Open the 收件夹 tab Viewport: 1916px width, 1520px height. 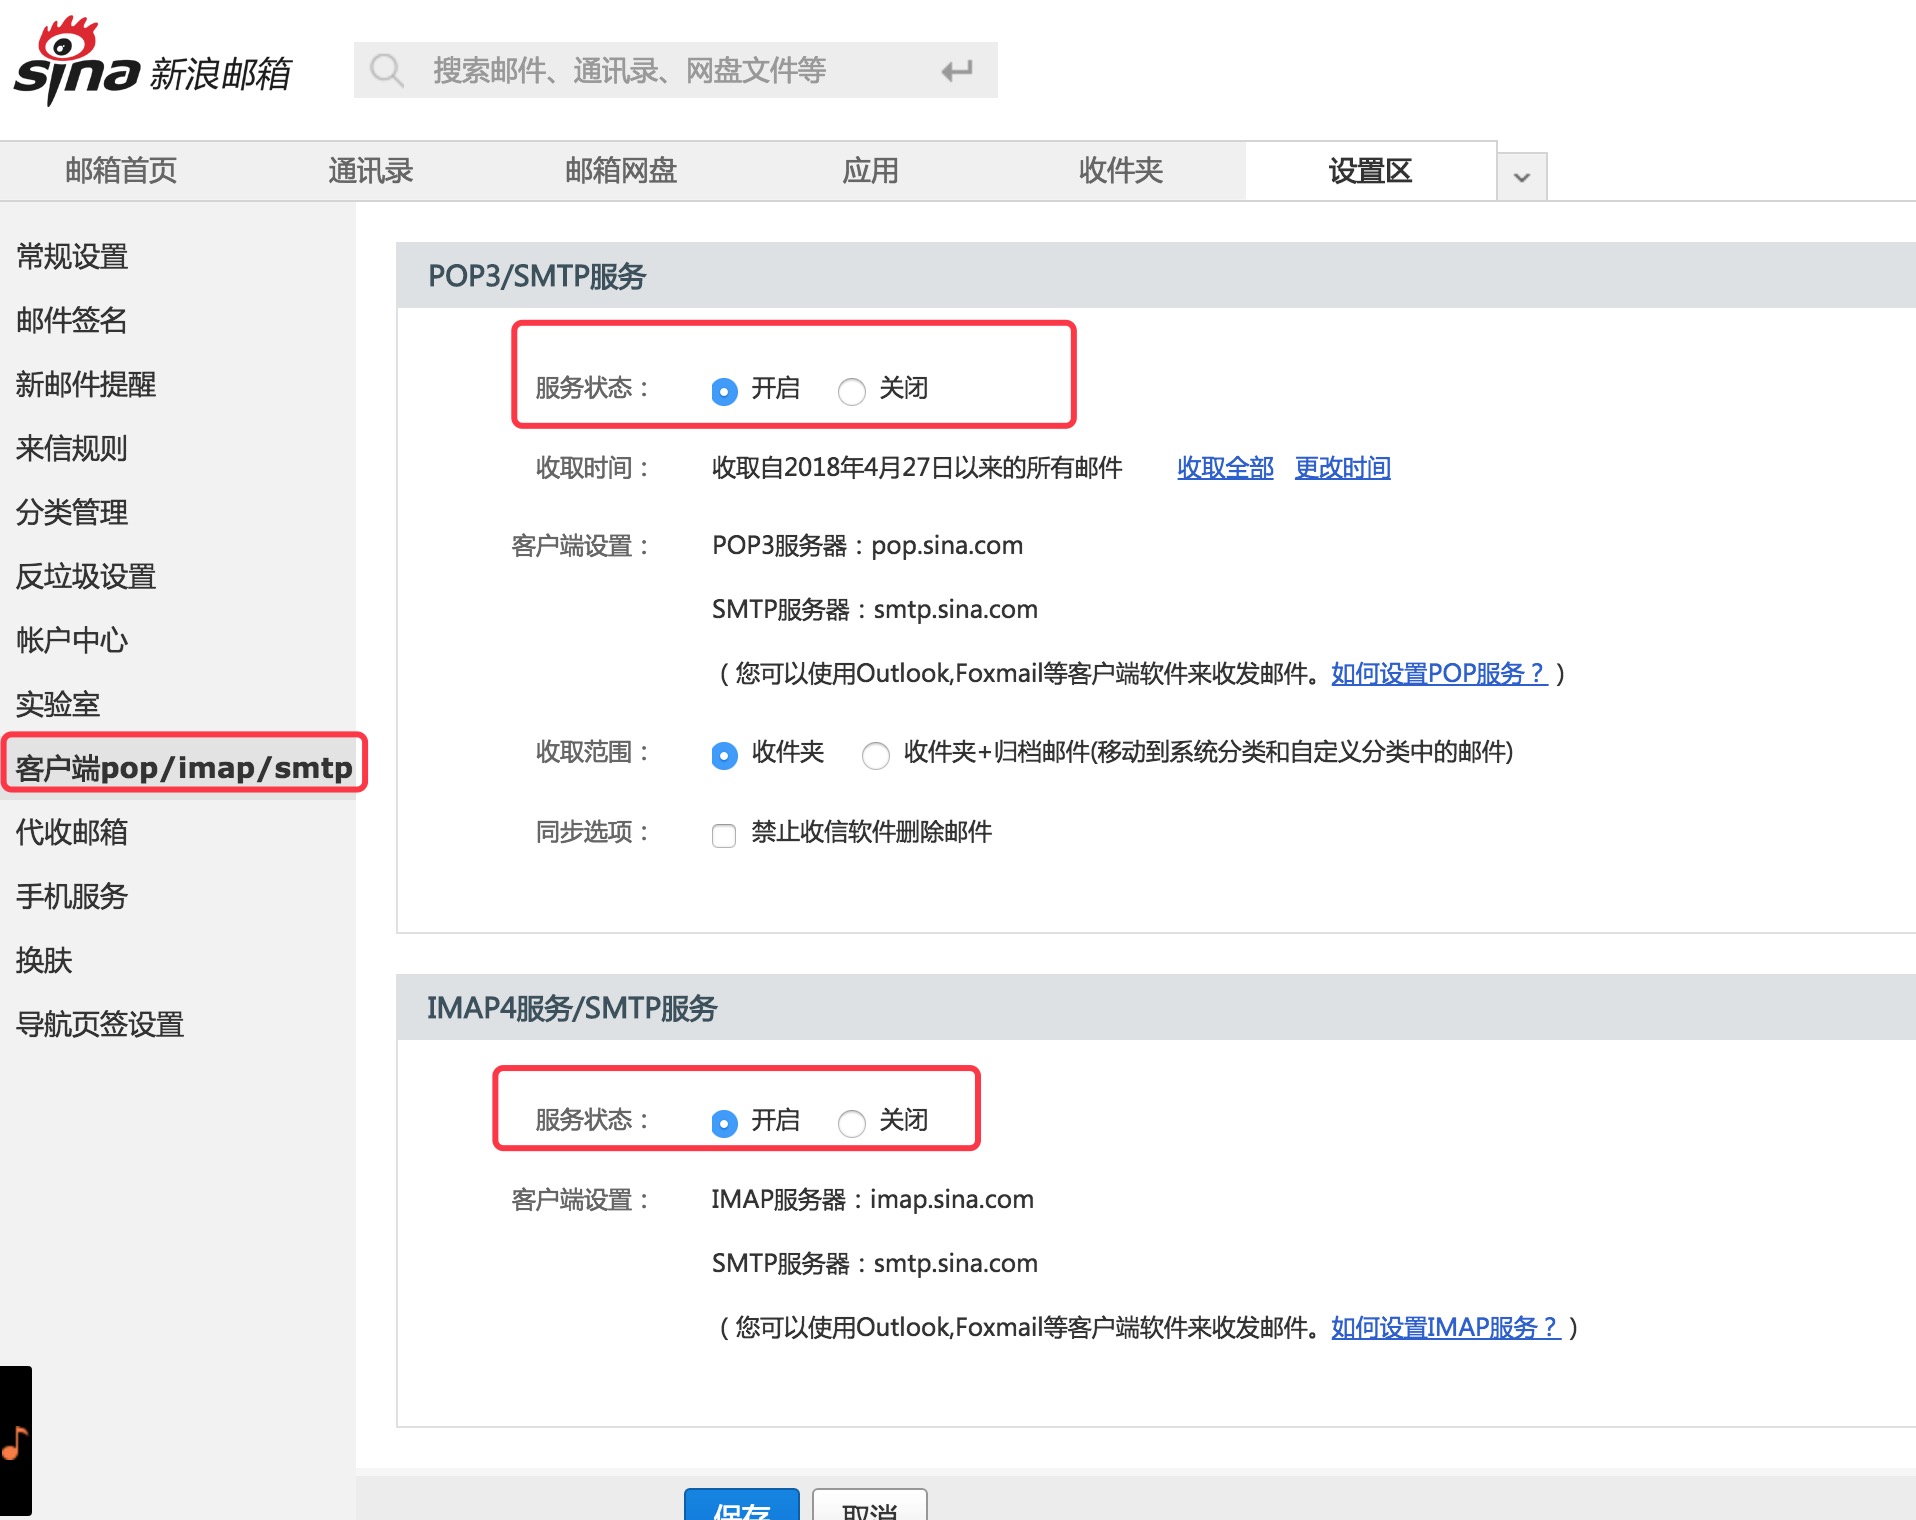[x=1120, y=171]
